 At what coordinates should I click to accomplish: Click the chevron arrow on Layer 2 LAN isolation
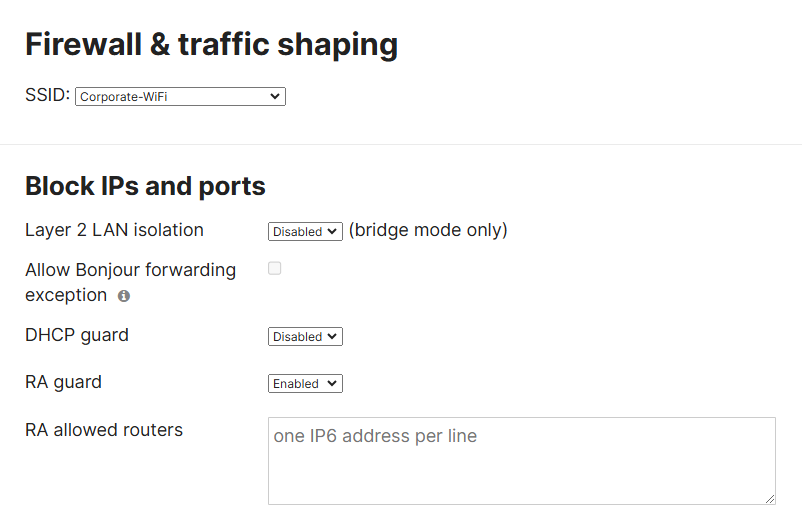pyautogui.click(x=332, y=231)
